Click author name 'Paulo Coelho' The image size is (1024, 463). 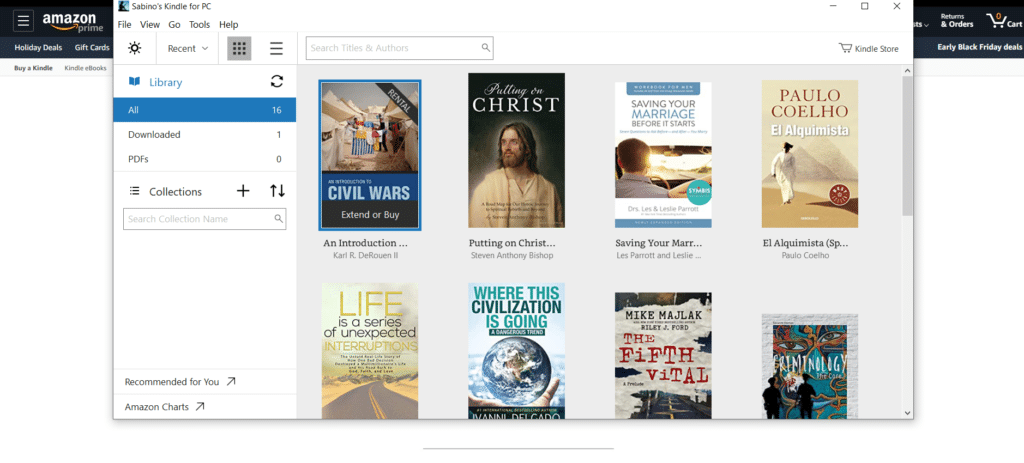coord(805,255)
